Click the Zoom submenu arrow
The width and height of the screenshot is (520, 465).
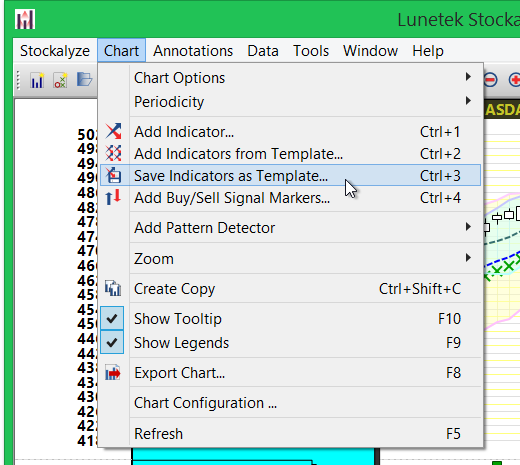[468, 257]
